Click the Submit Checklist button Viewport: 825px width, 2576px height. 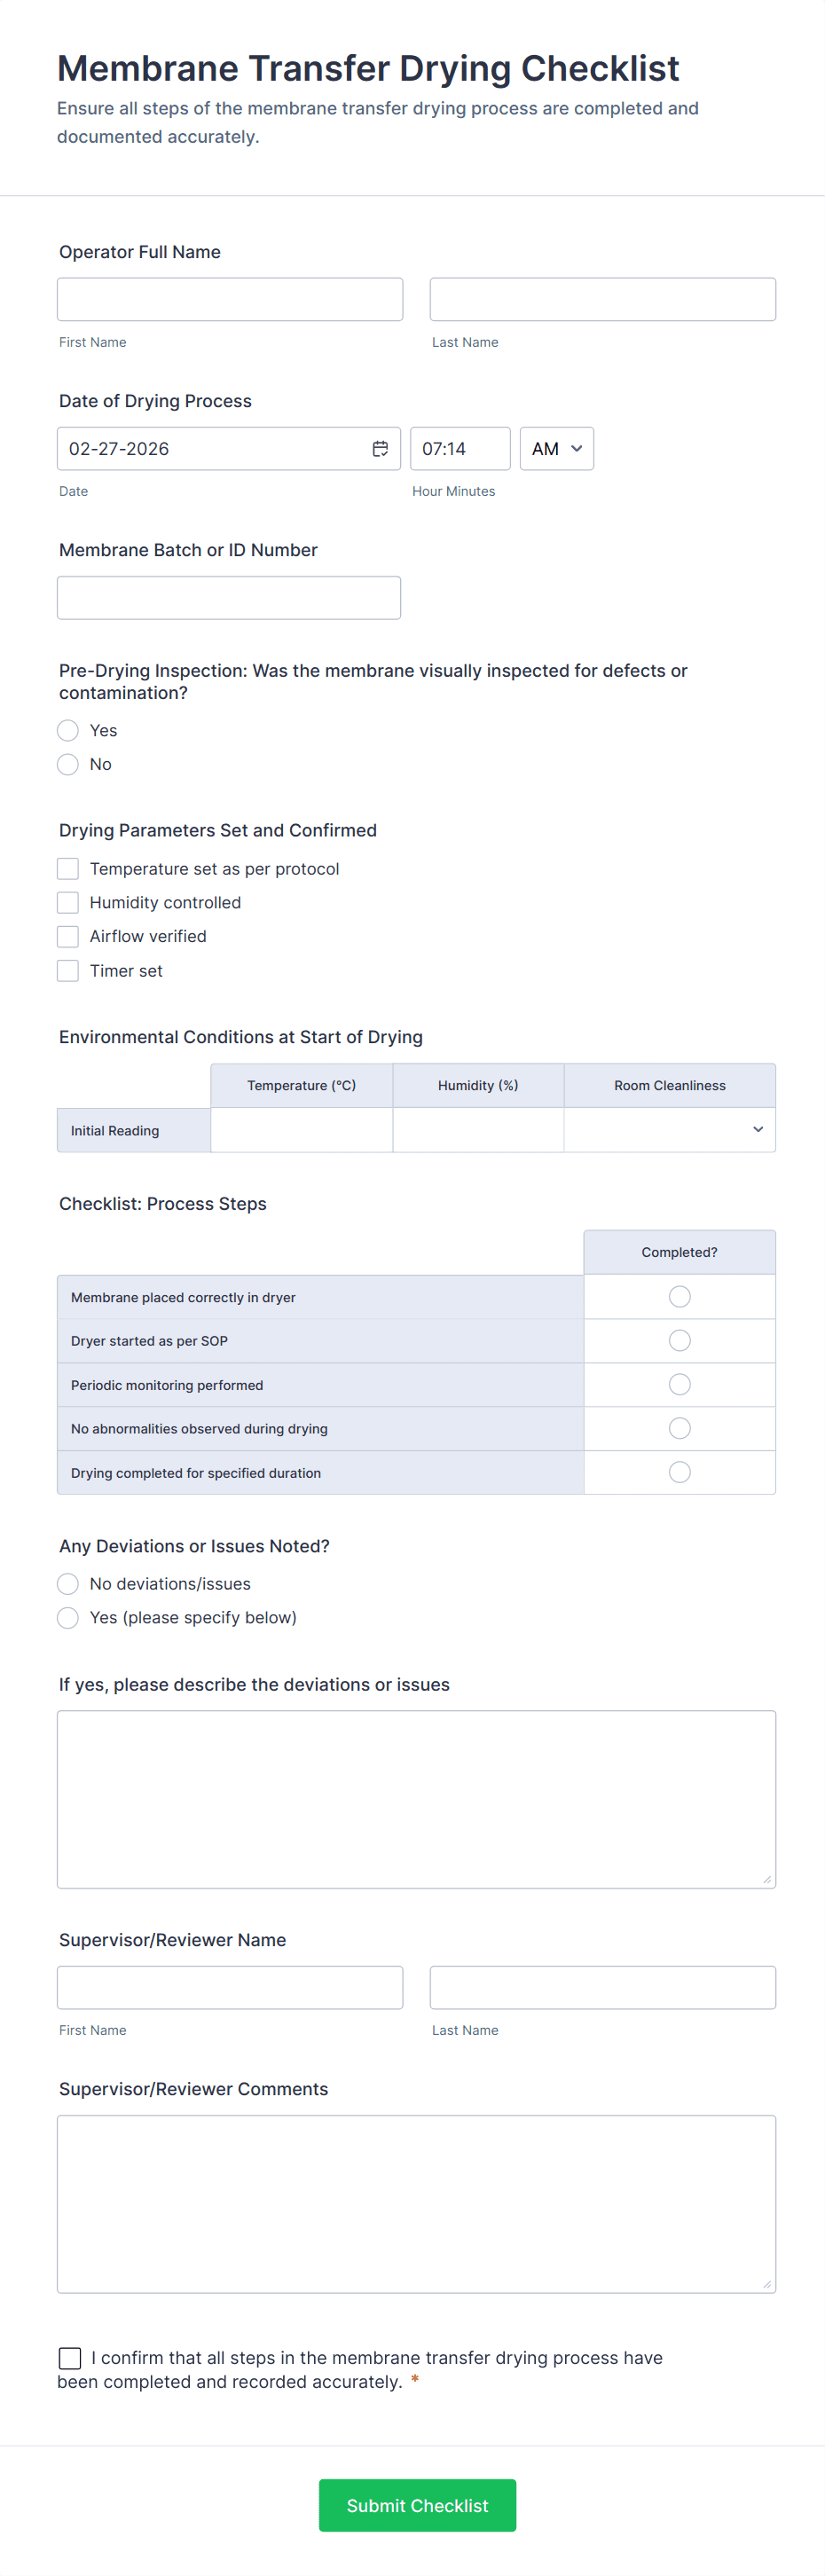click(417, 2505)
